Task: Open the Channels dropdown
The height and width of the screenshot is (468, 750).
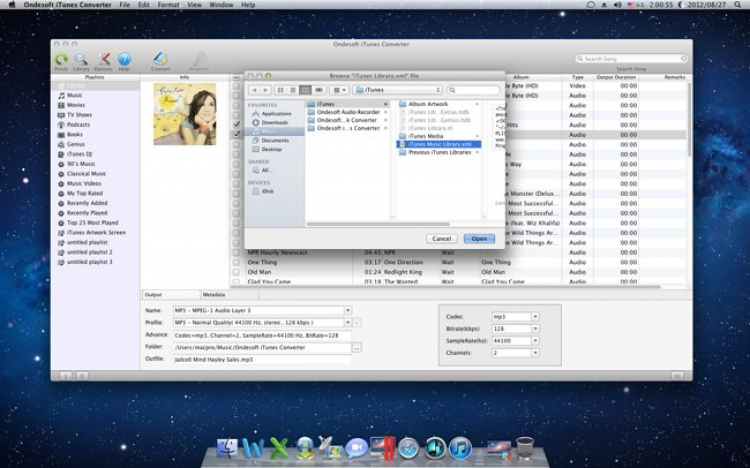Action: tap(535, 353)
